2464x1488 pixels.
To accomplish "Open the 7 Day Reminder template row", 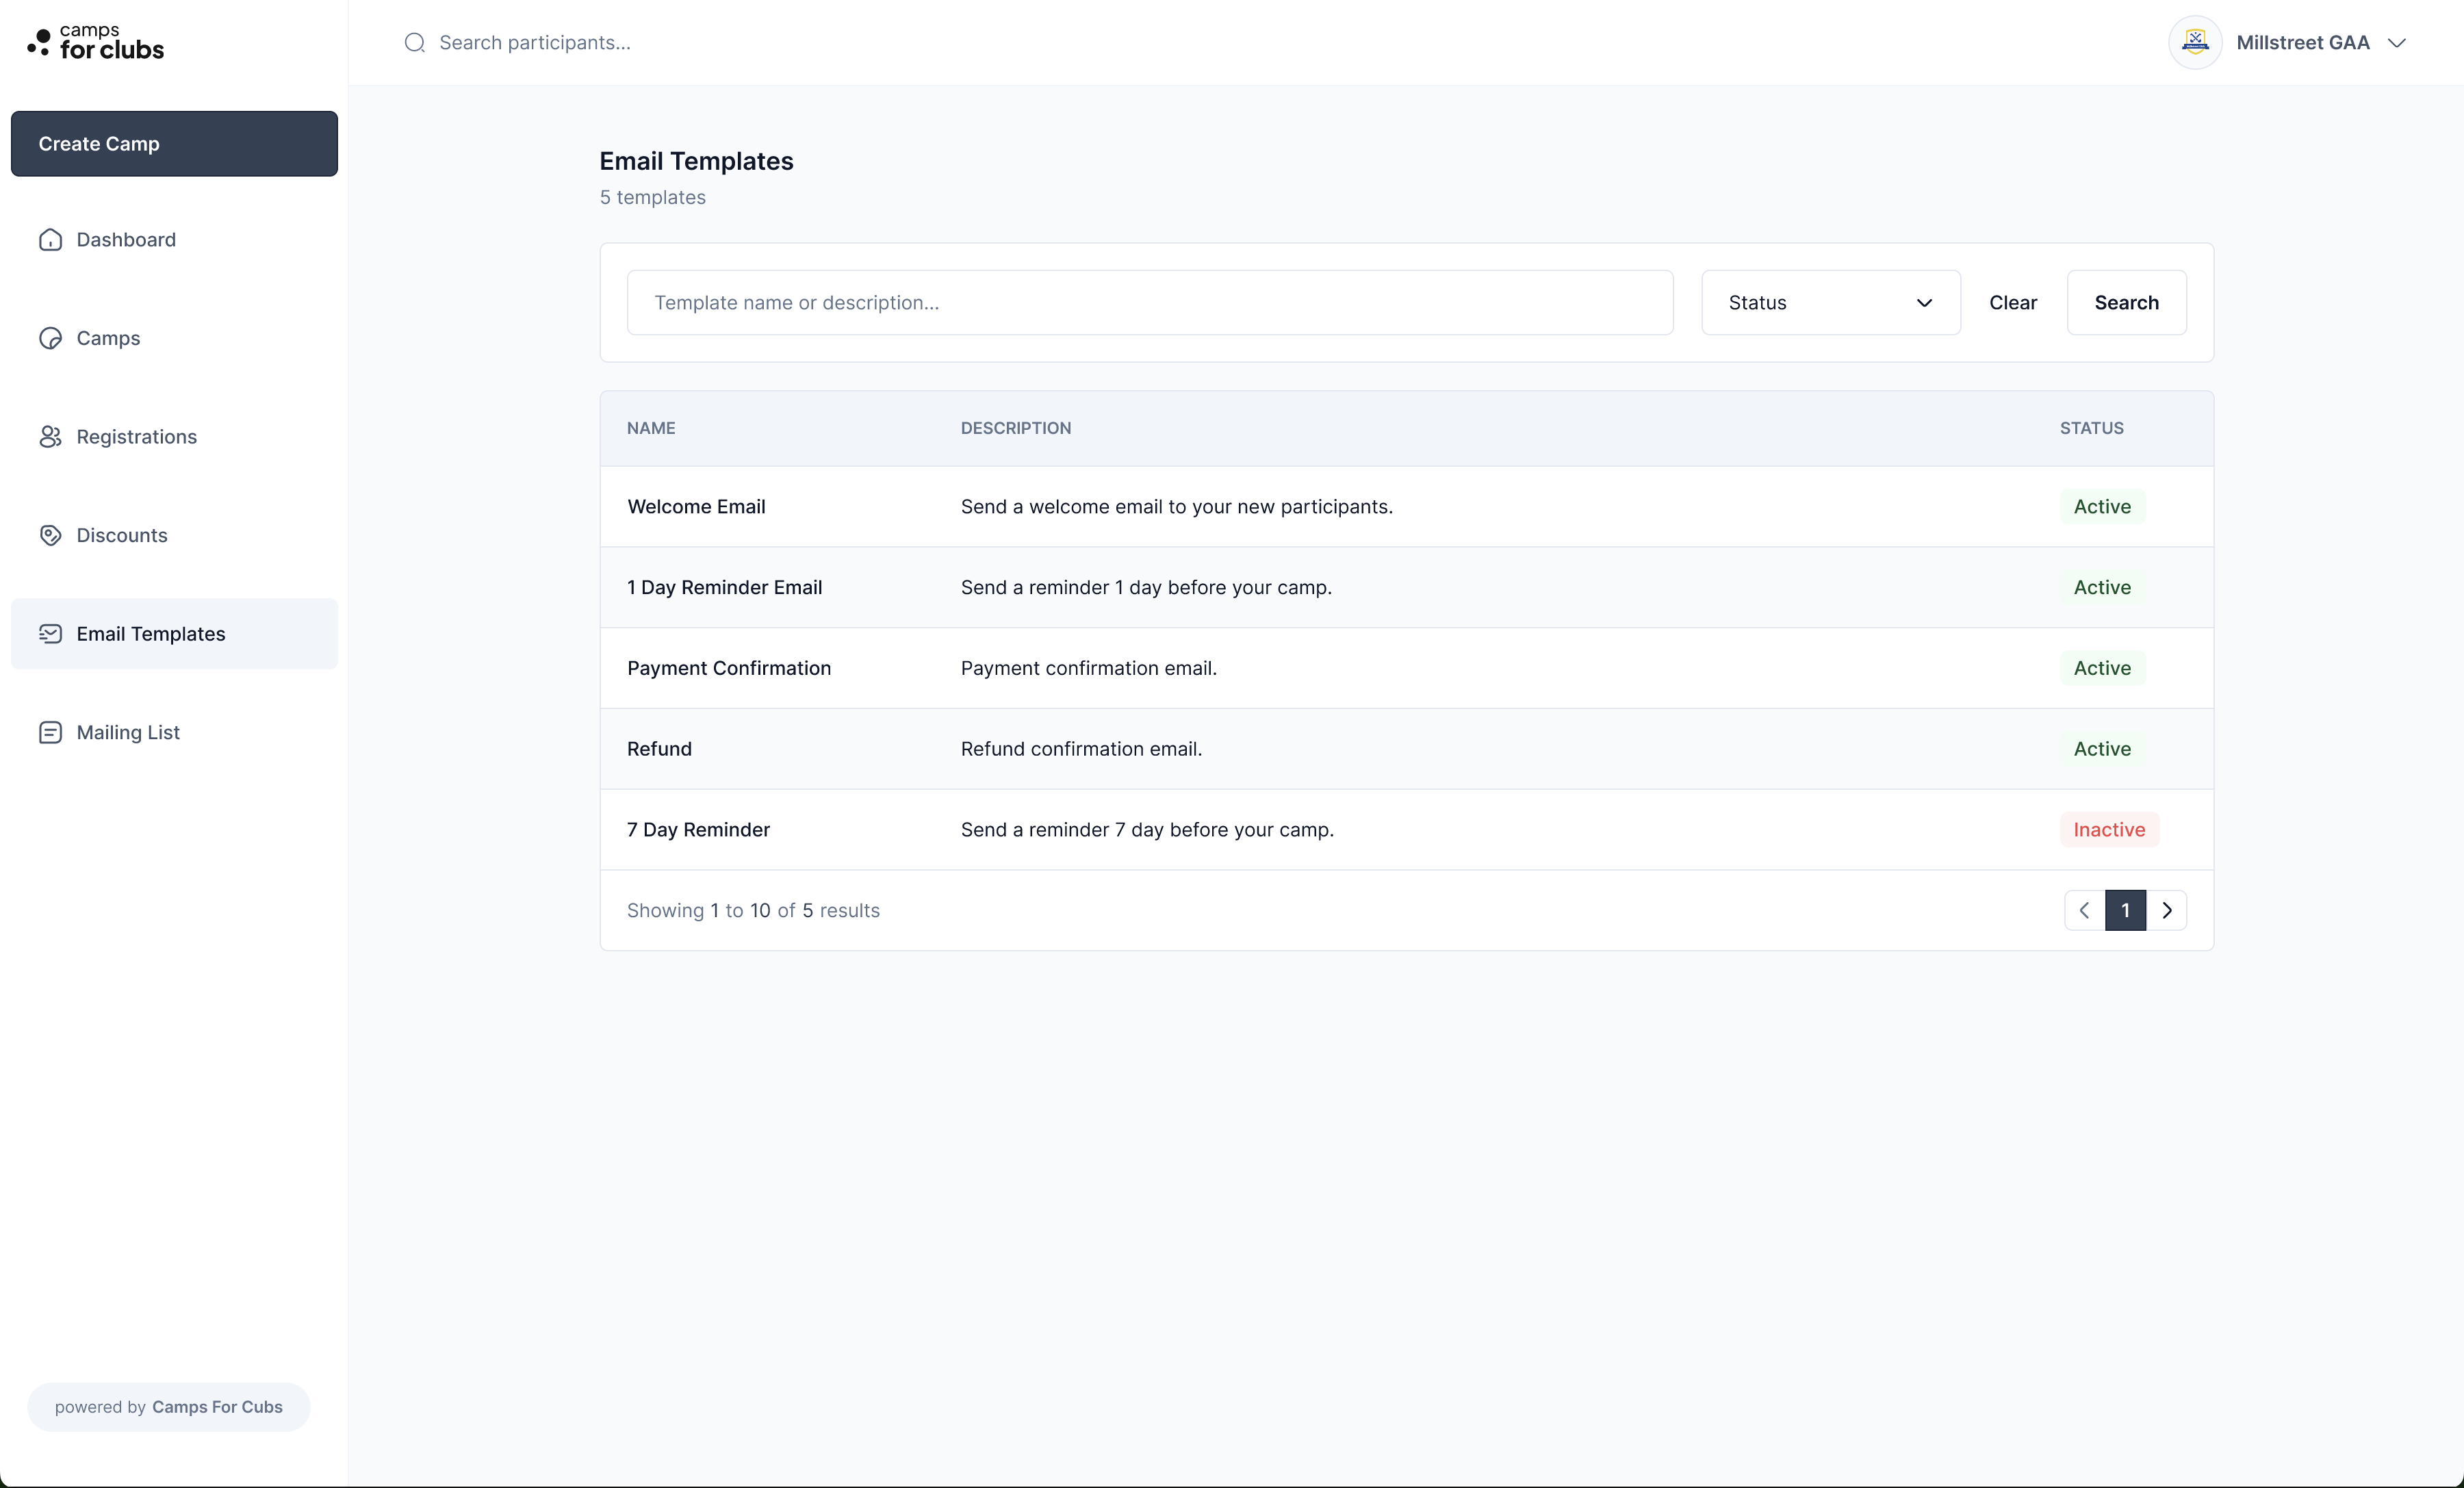I will coord(698,830).
